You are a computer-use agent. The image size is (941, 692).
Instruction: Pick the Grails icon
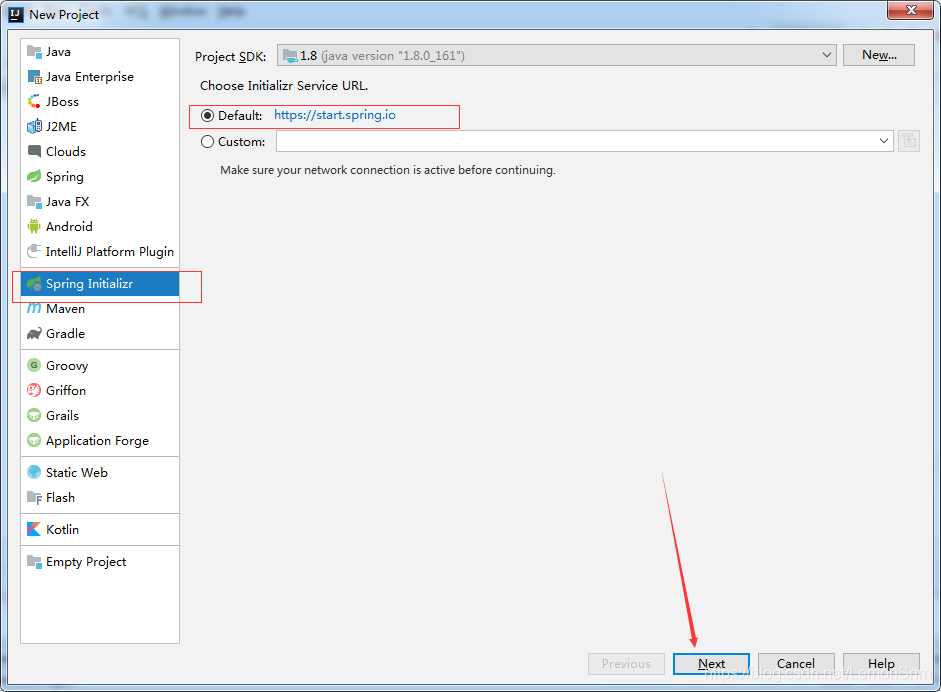pyautogui.click(x=34, y=415)
